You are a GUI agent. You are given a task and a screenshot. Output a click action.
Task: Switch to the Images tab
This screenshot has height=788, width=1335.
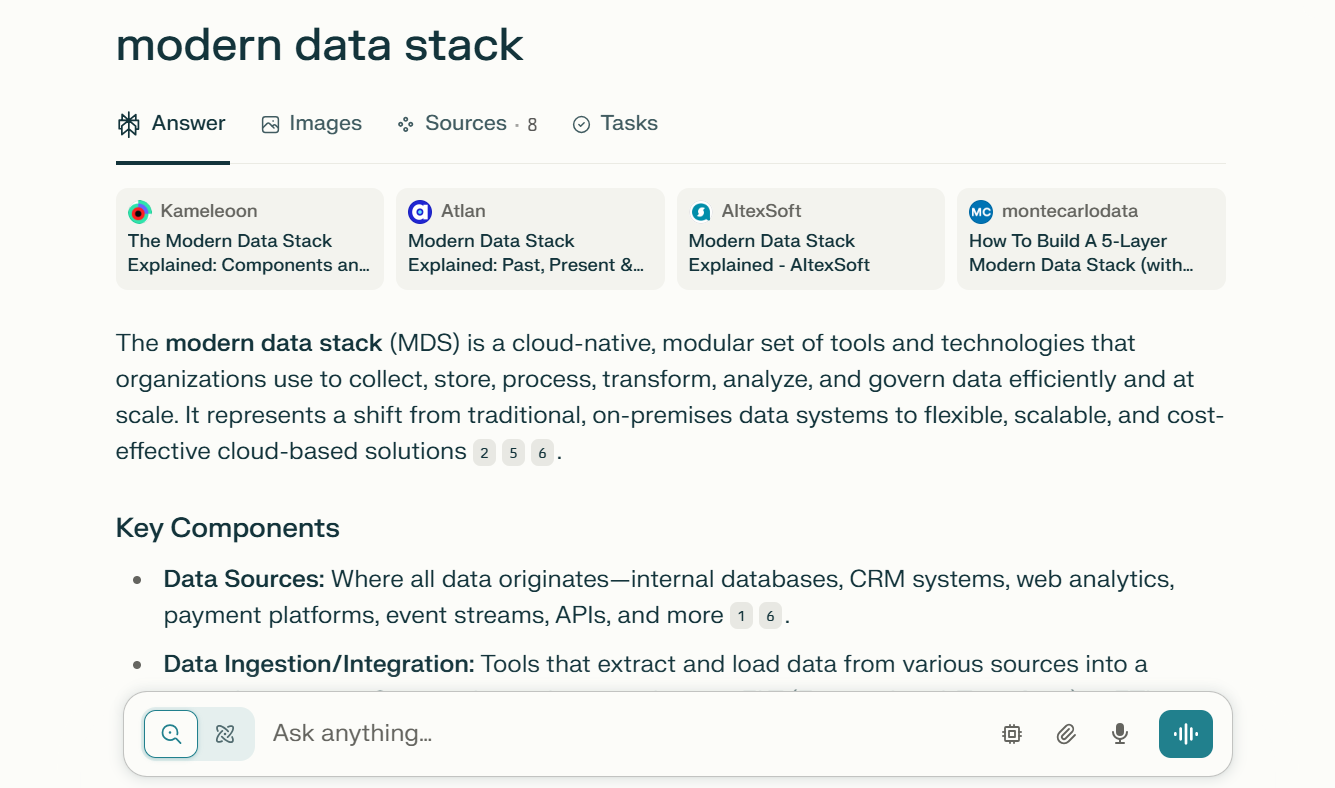[x=311, y=124]
